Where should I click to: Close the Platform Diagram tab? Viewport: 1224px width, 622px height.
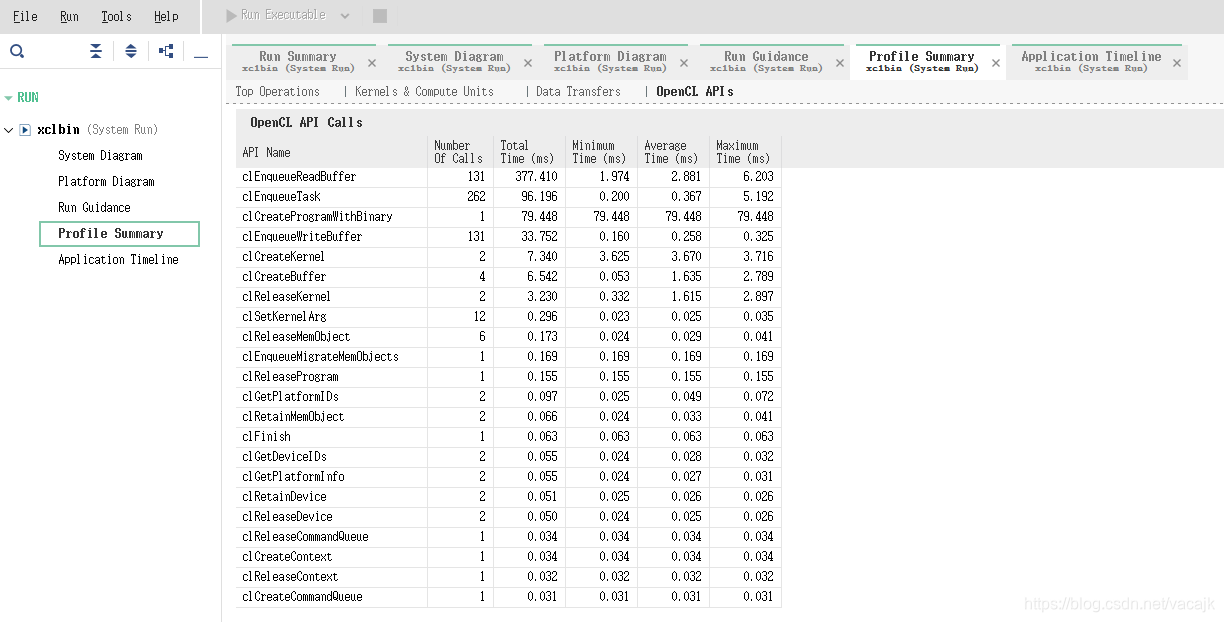684,63
